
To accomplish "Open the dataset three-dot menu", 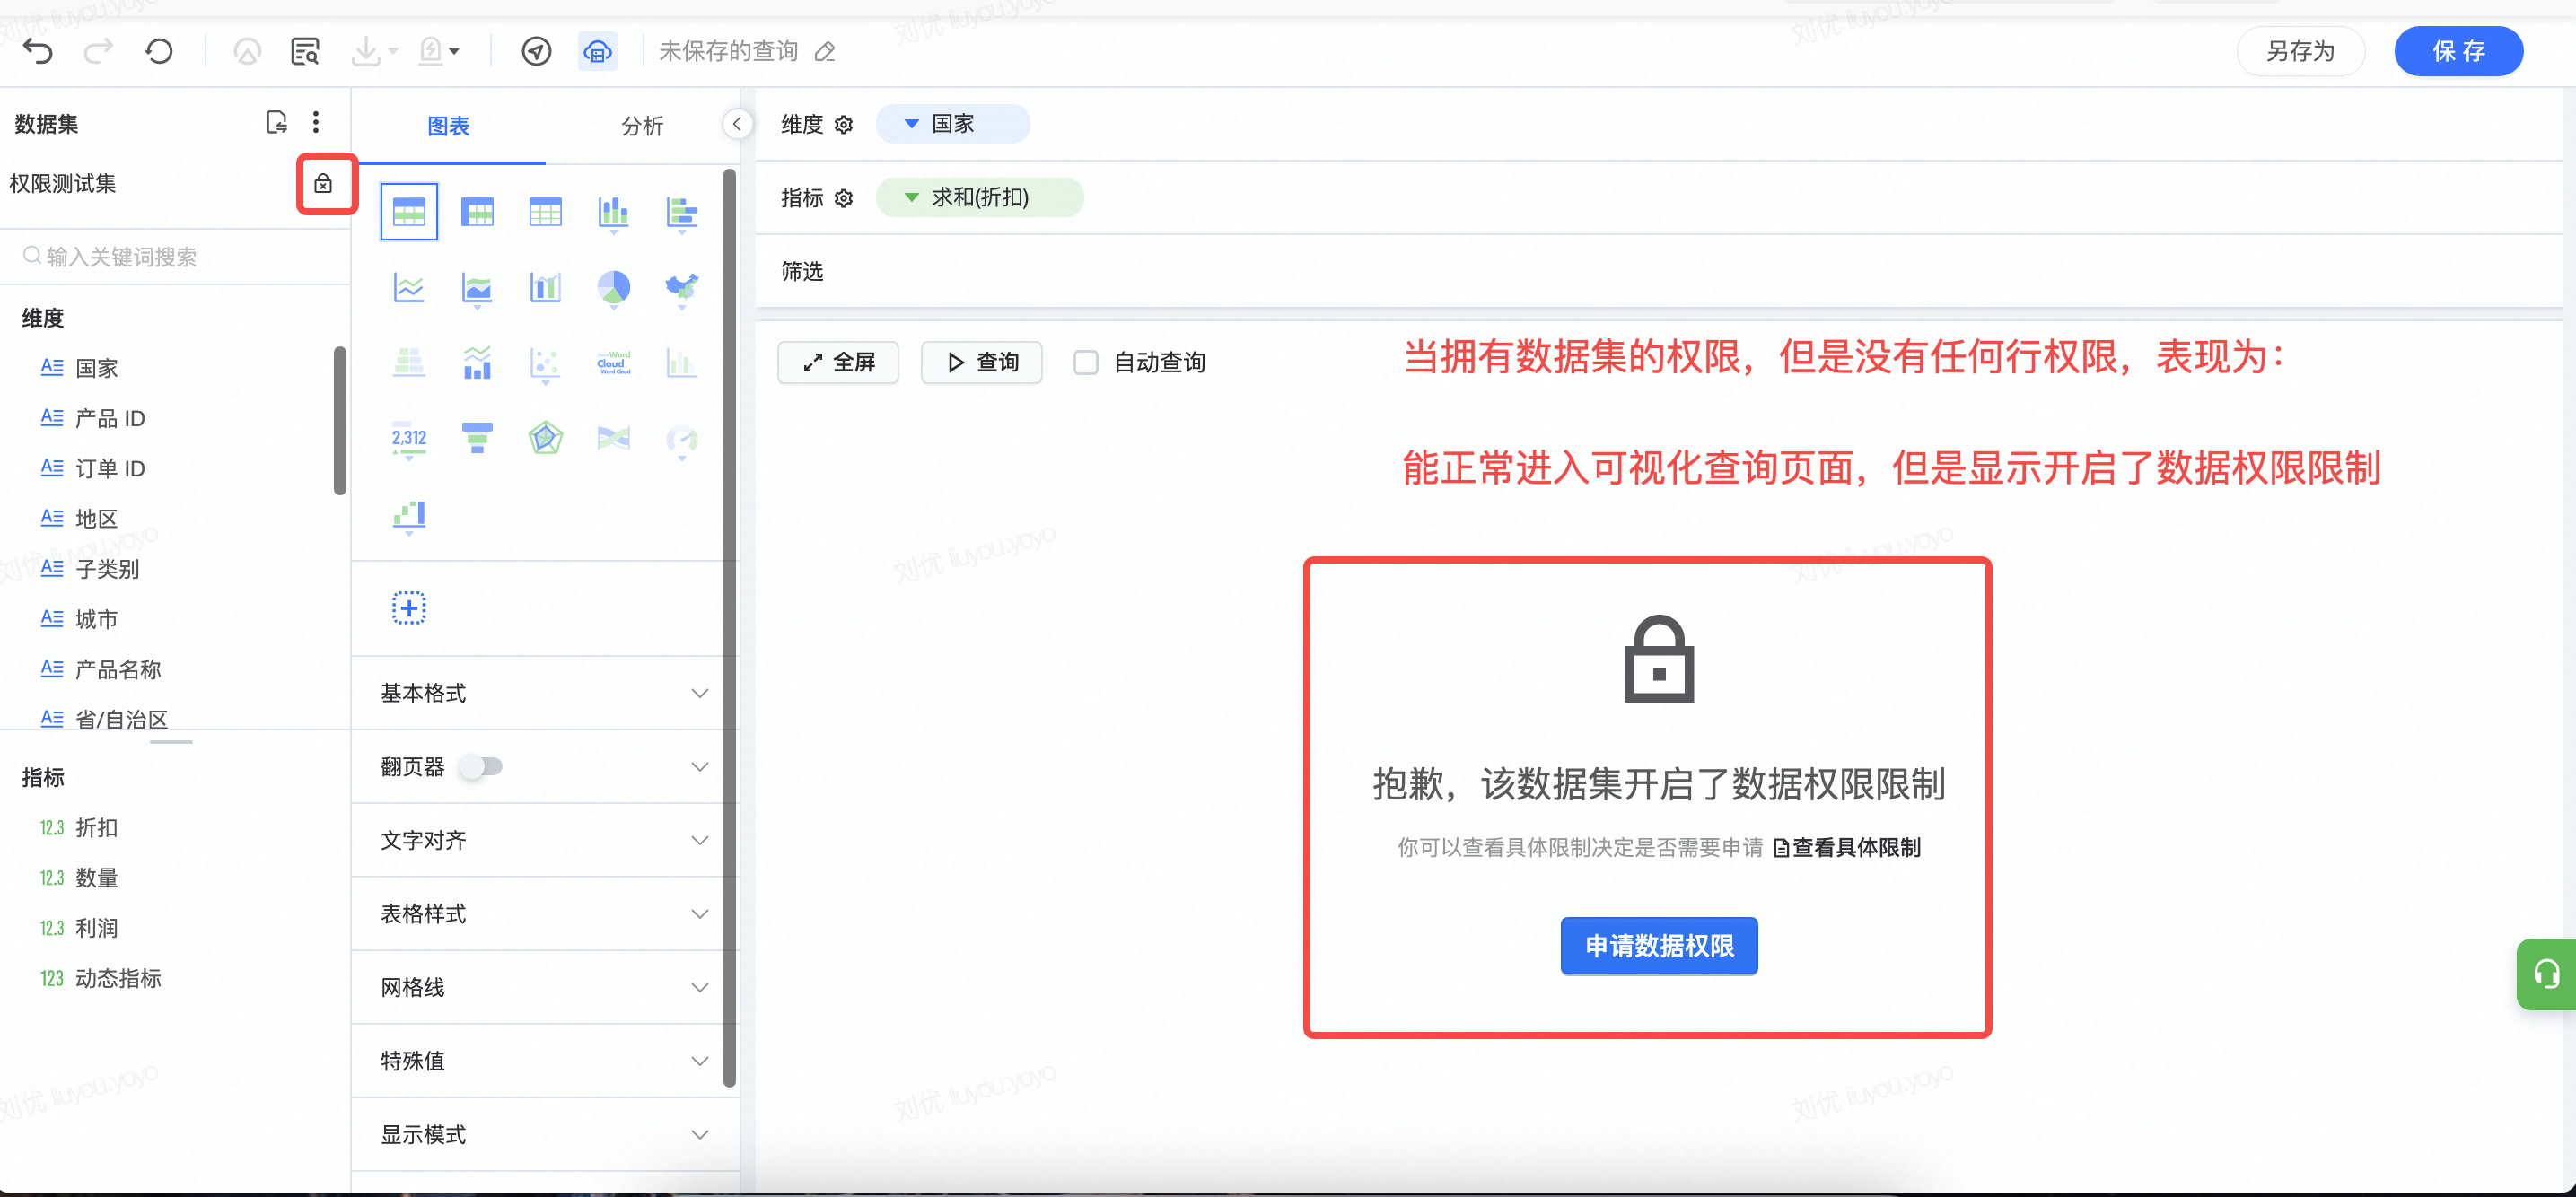I will click(x=316, y=122).
